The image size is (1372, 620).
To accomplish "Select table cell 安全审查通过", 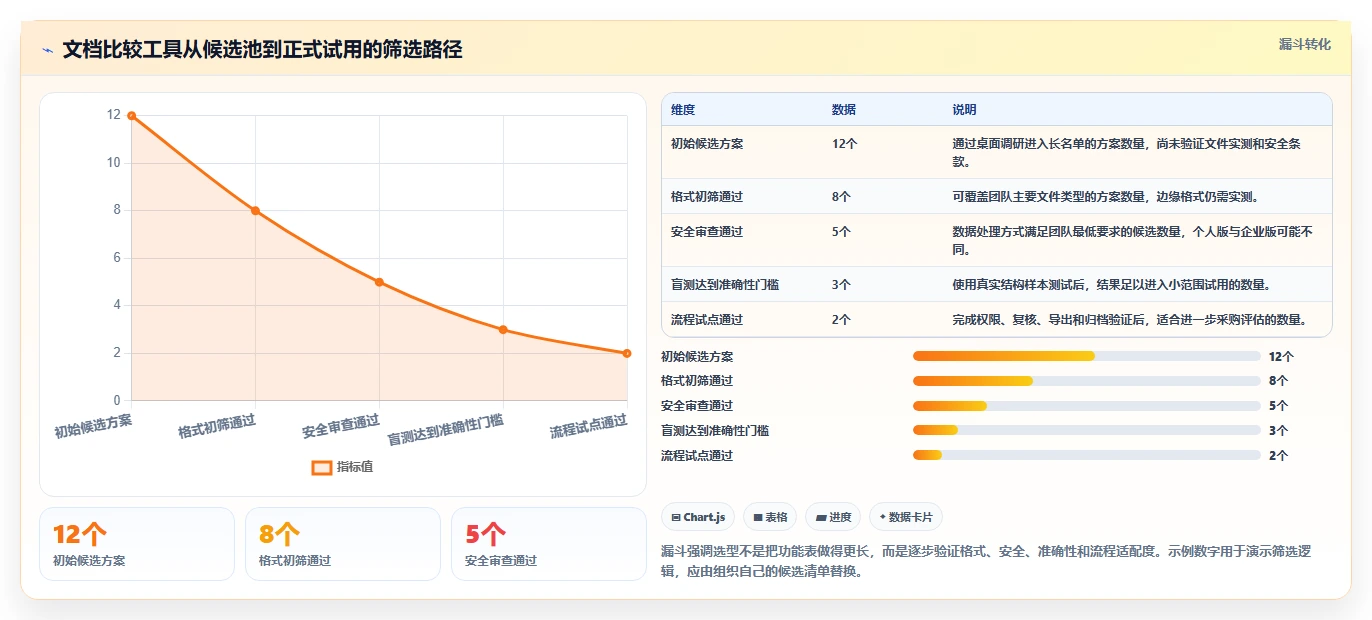I will click(x=707, y=232).
